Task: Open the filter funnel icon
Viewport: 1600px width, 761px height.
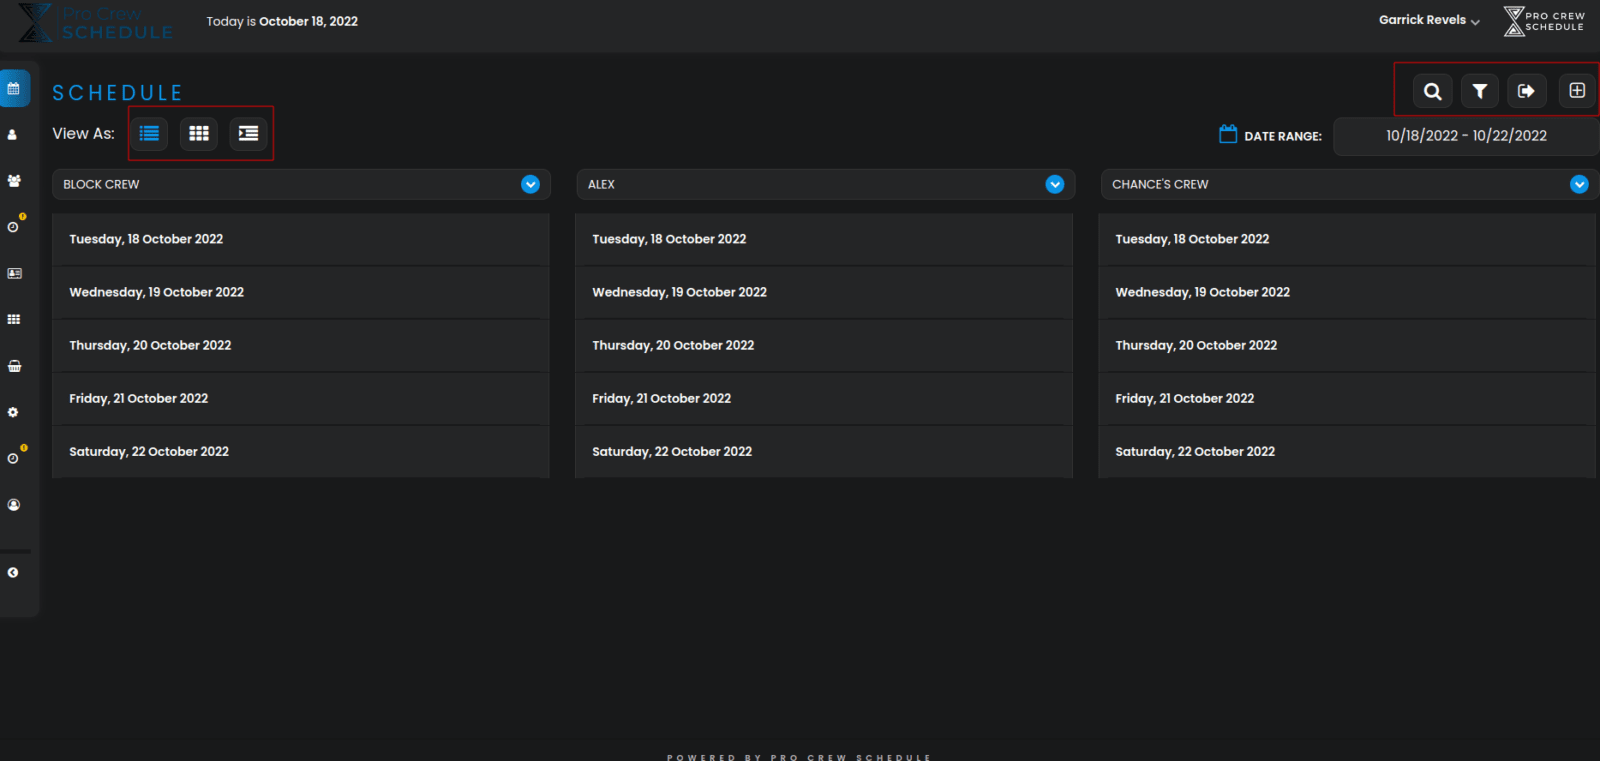Action: (x=1480, y=91)
